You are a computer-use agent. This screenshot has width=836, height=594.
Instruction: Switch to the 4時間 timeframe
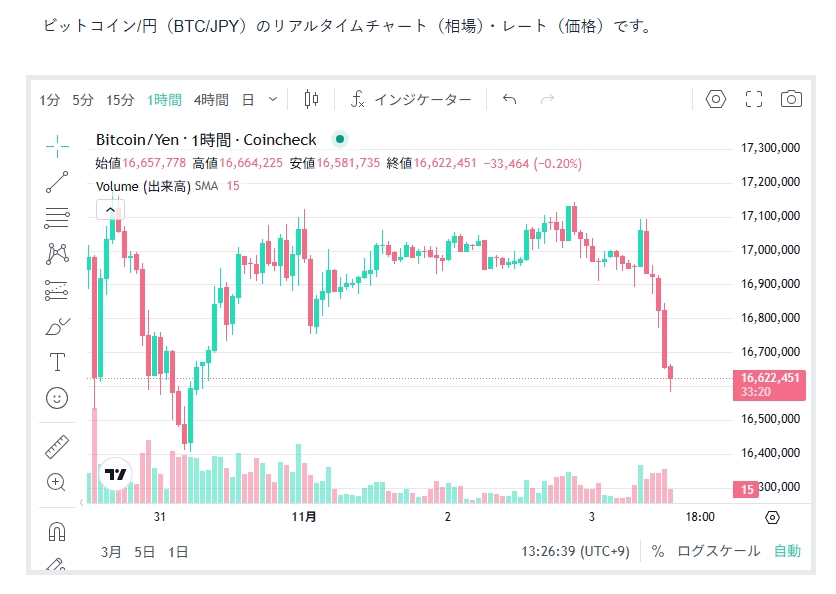point(211,100)
